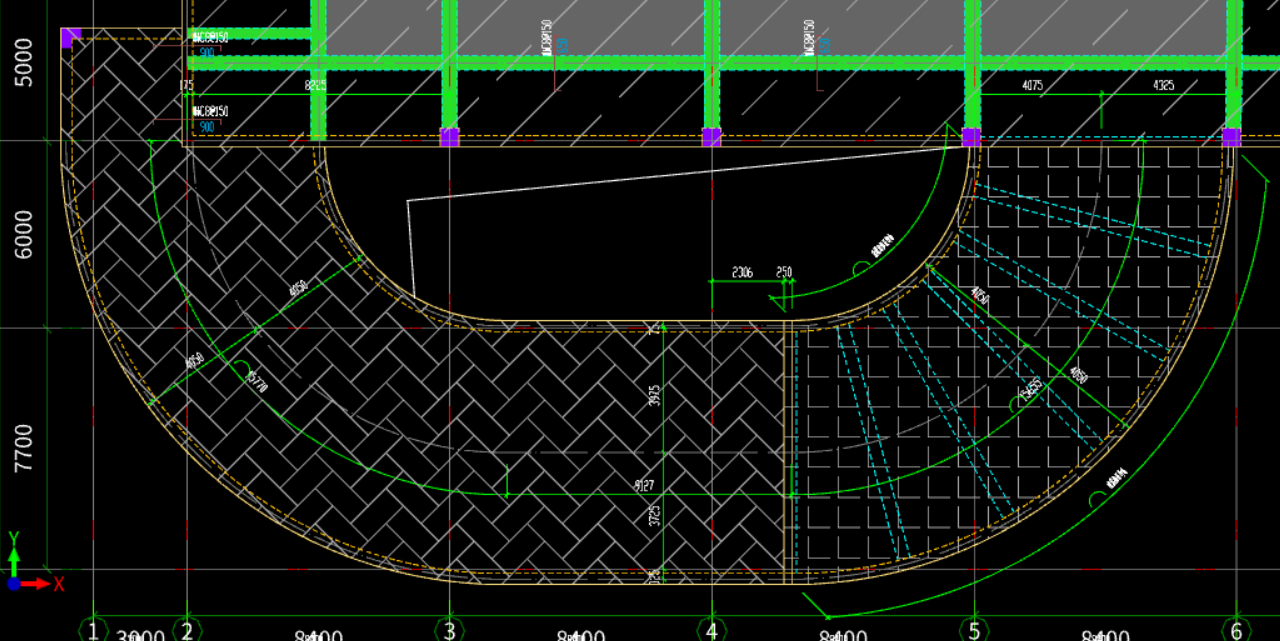Select the purple column at top-left corner

click(x=70, y=38)
